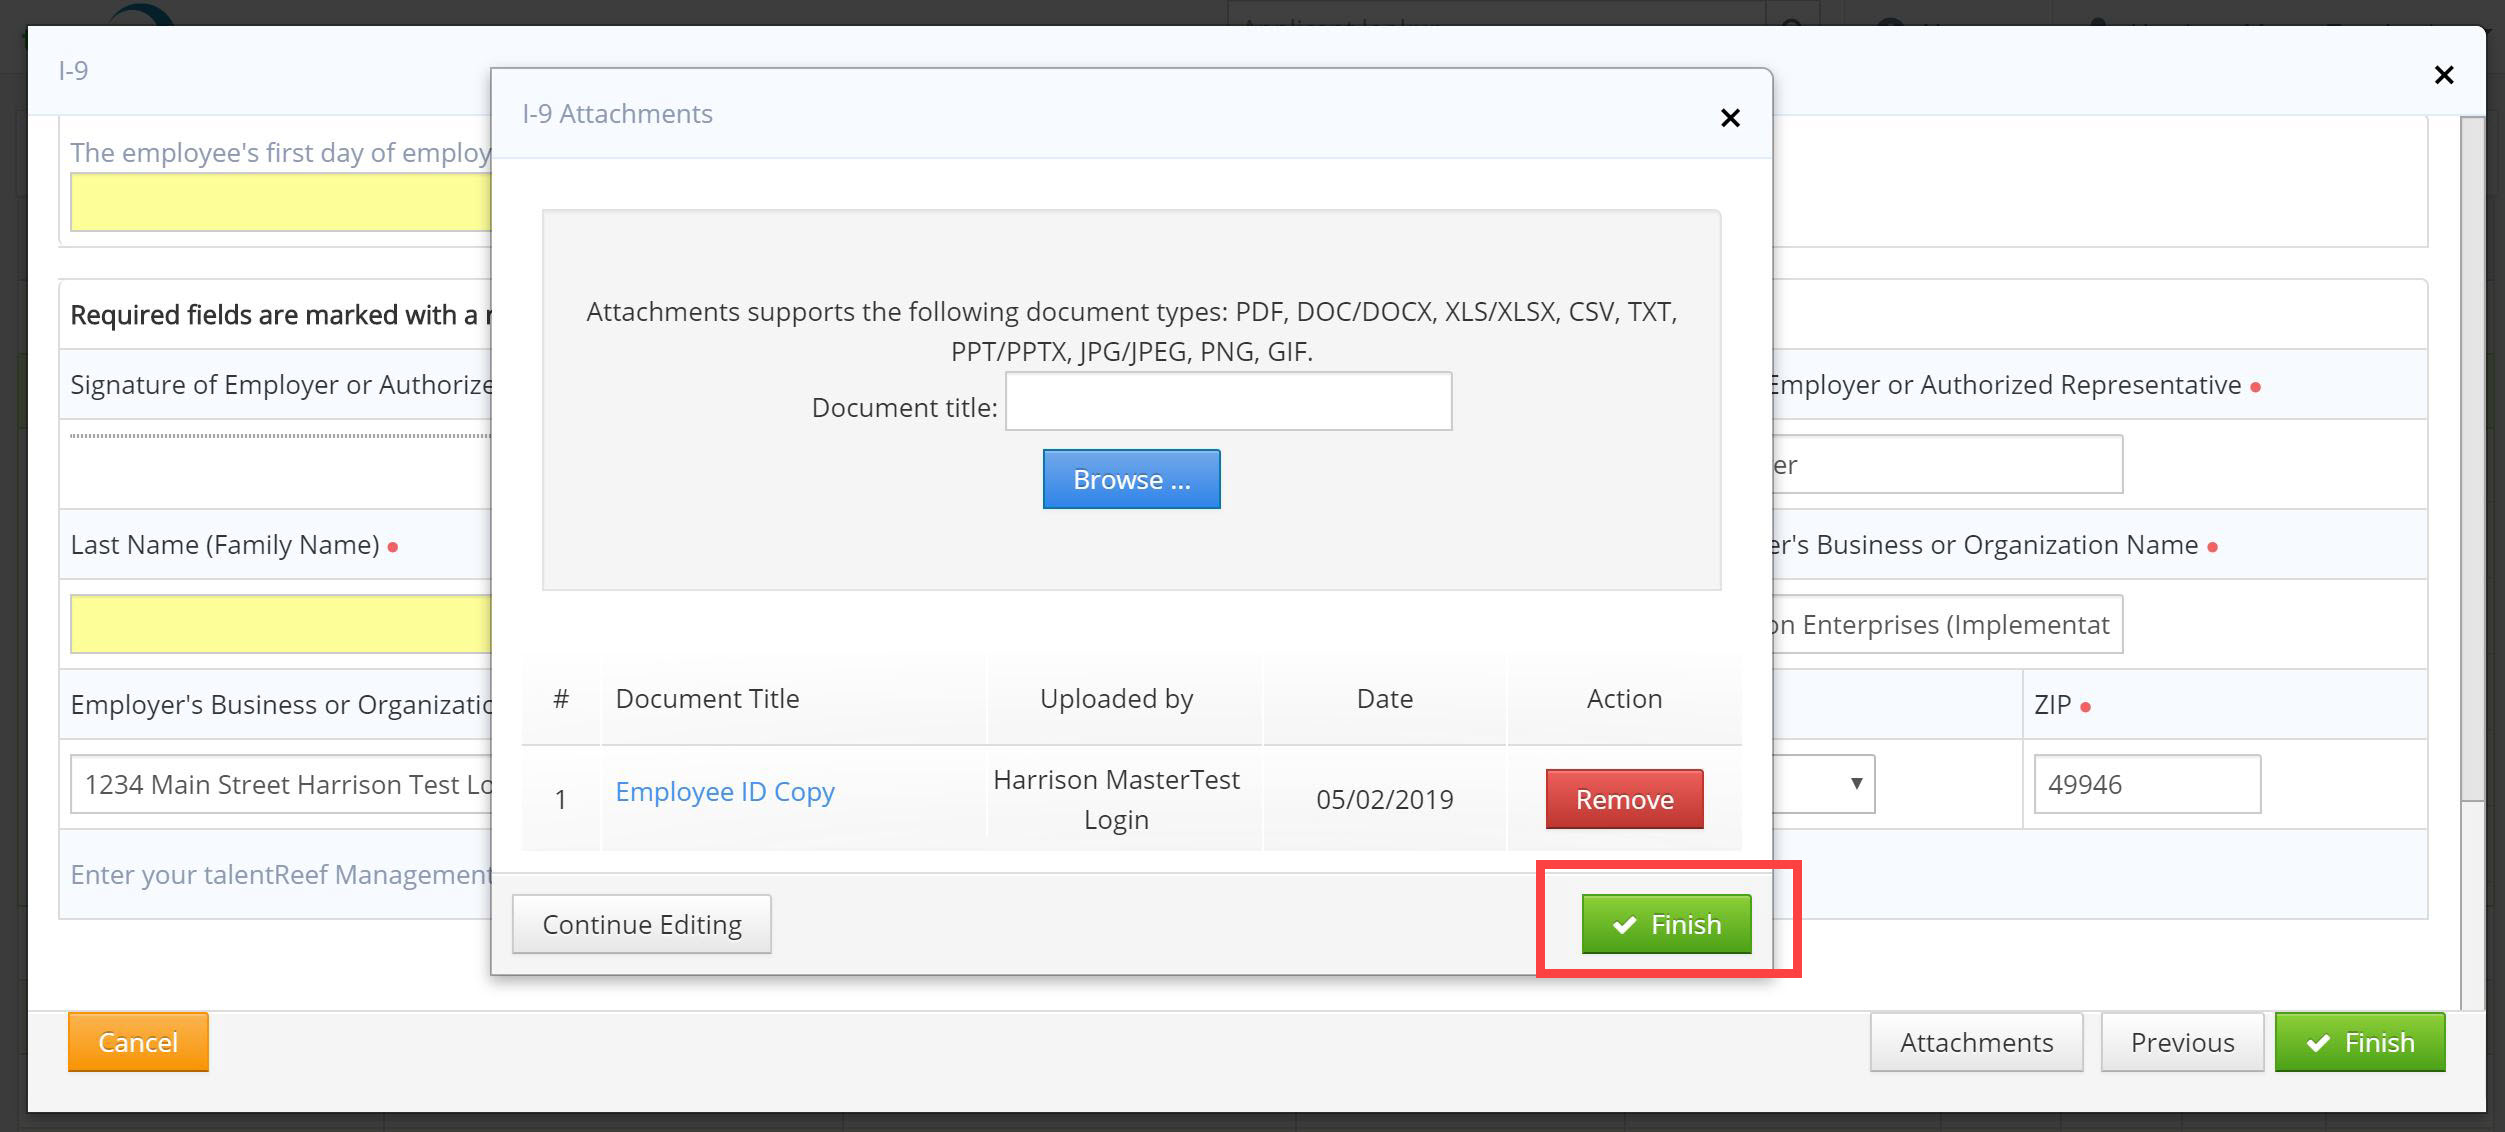Click the ZIP field containing 49946
Image resolution: width=2505 pixels, height=1132 pixels.
(2146, 784)
